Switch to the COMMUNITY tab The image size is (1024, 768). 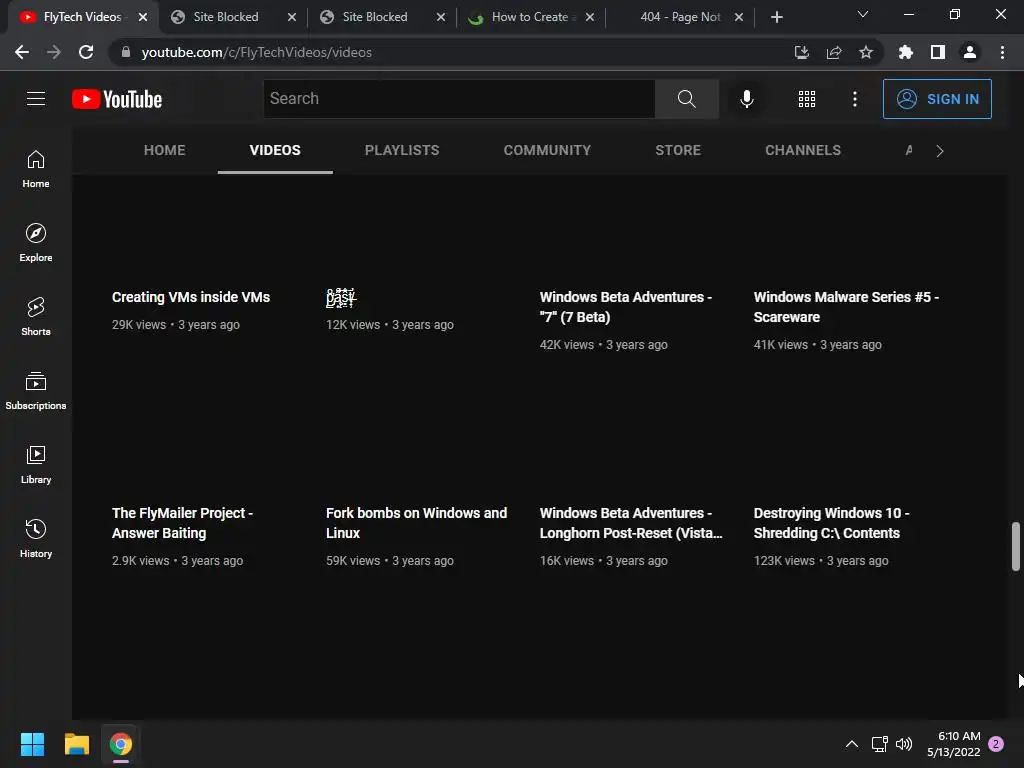[547, 150]
